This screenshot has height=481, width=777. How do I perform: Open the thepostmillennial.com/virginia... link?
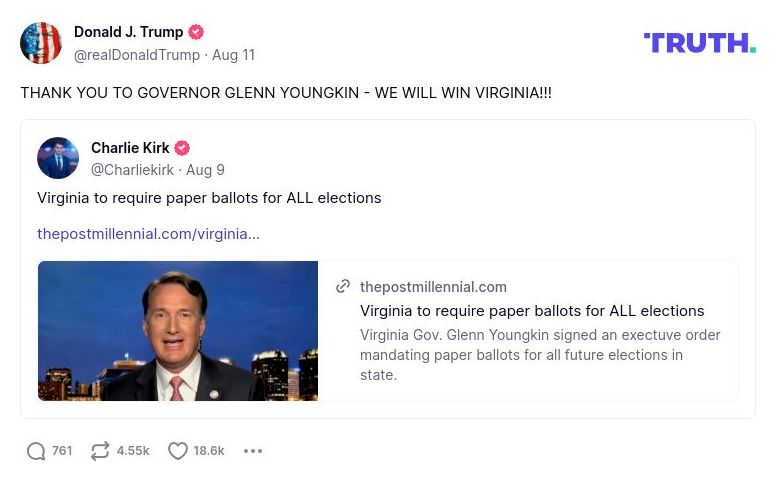(x=148, y=234)
